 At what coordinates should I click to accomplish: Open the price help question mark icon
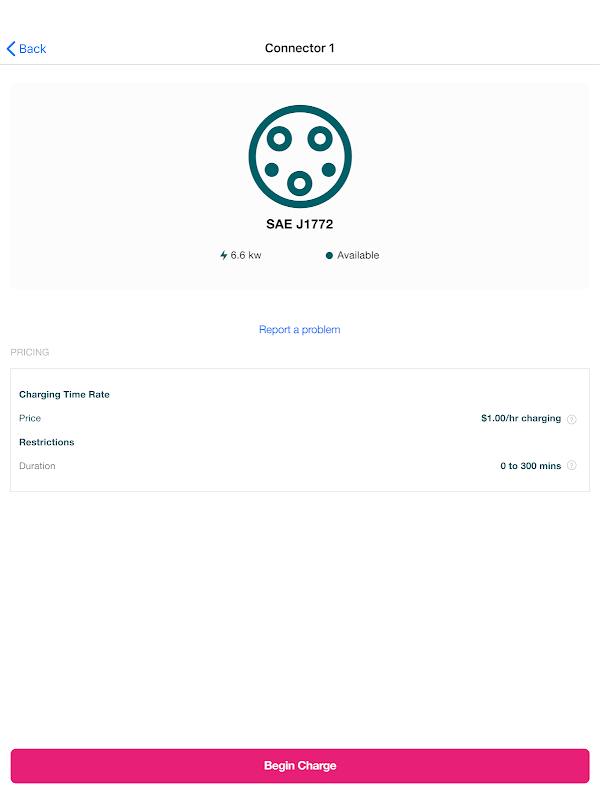tap(571, 419)
